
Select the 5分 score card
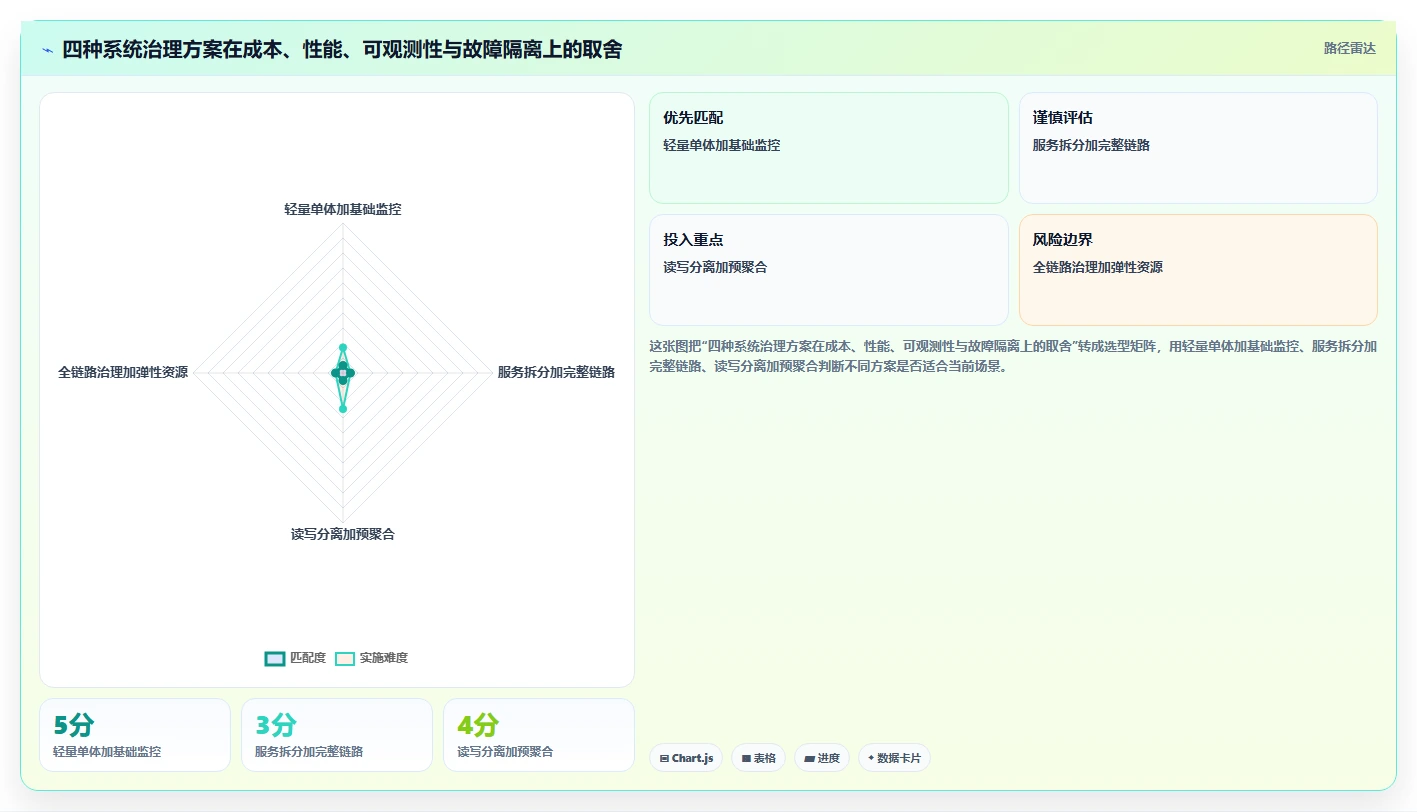pos(135,735)
